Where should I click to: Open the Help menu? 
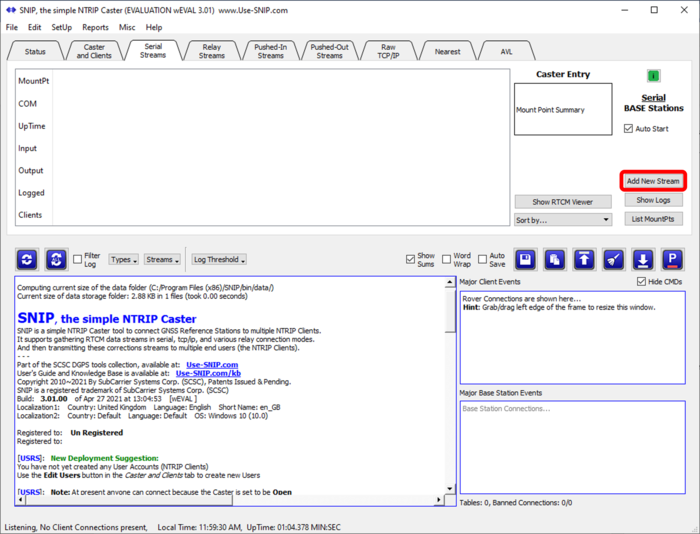point(154,27)
